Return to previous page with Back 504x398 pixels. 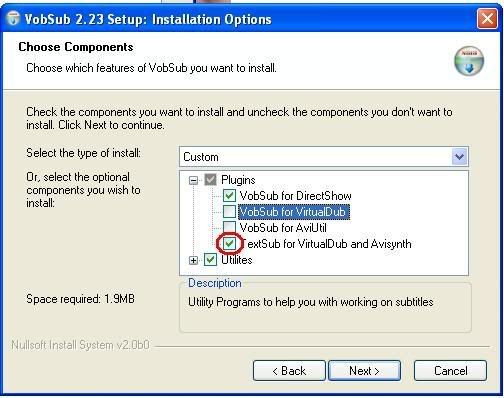point(289,371)
